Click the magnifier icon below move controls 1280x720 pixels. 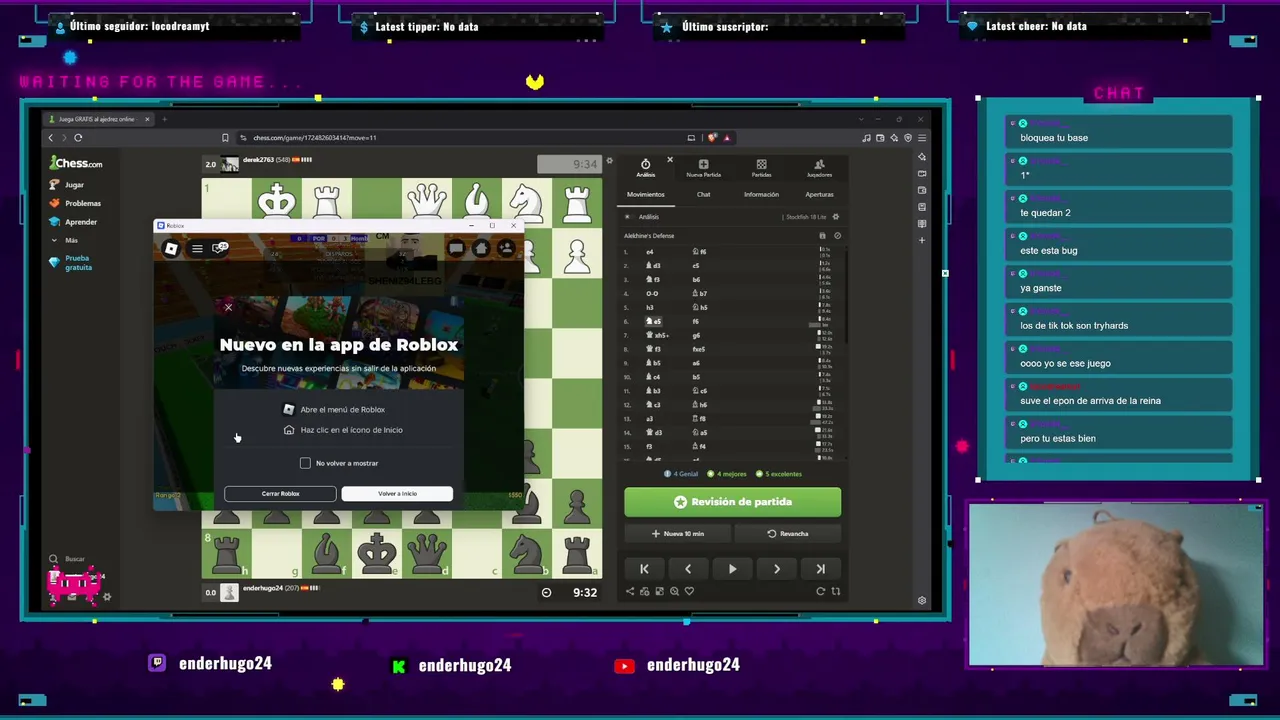tap(674, 592)
